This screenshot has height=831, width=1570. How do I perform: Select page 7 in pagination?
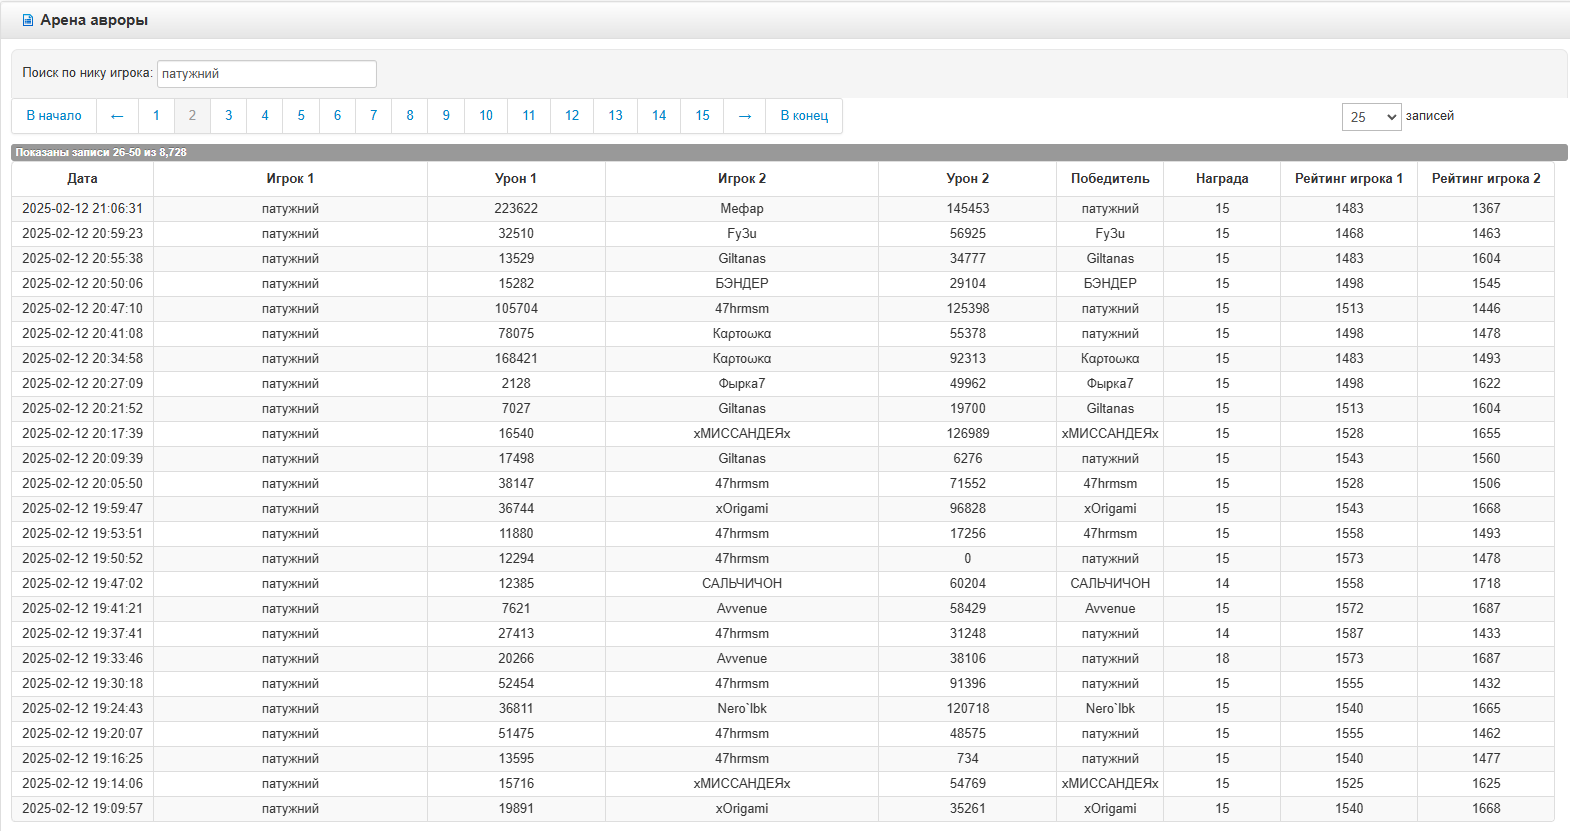pyautogui.click(x=374, y=116)
